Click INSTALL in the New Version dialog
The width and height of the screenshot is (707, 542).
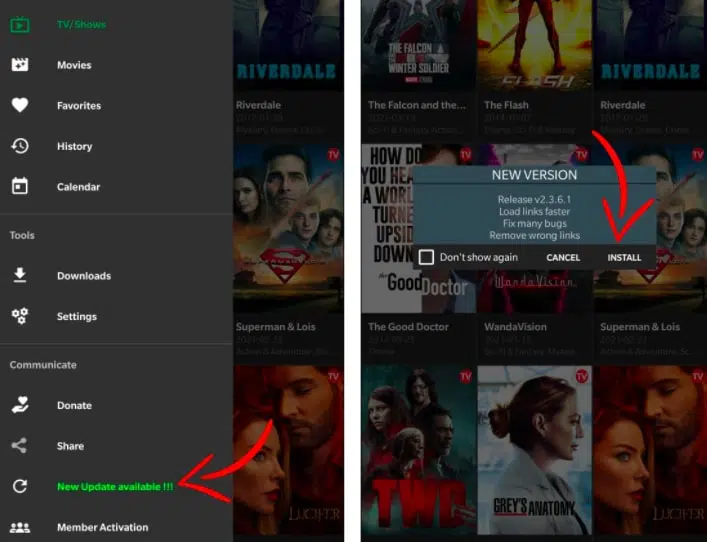point(624,257)
